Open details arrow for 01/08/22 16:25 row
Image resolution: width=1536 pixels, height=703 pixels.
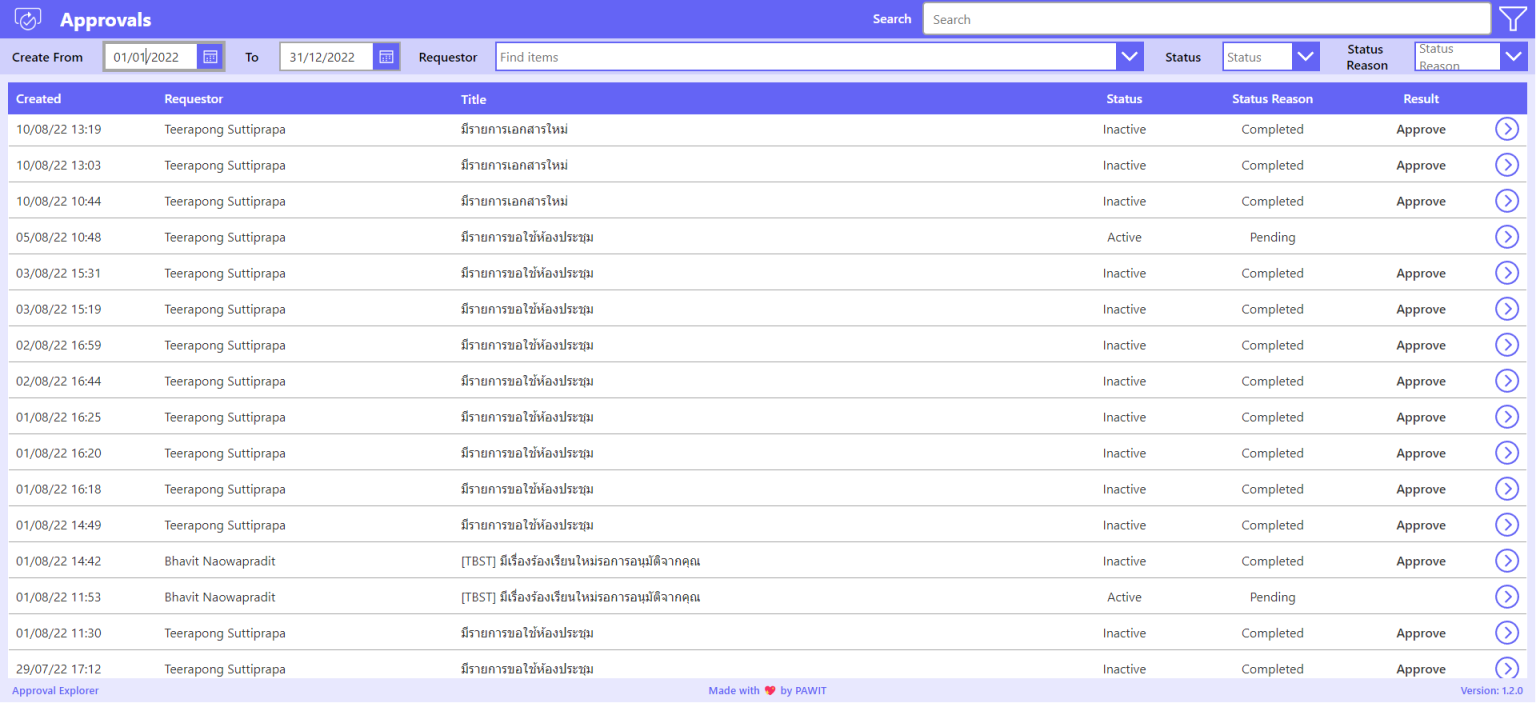tap(1507, 417)
